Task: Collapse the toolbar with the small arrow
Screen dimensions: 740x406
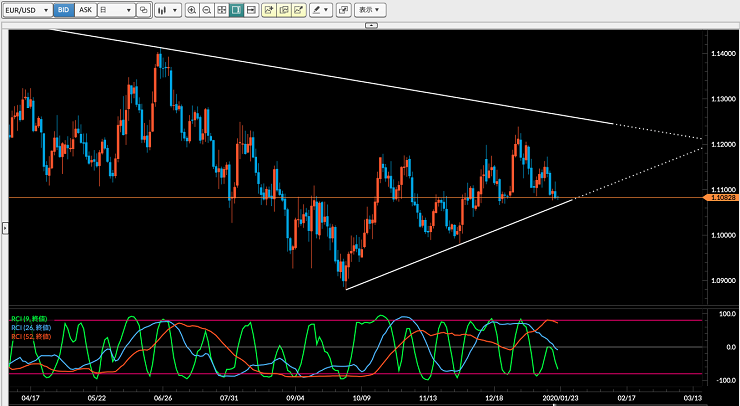Action: 371,25
